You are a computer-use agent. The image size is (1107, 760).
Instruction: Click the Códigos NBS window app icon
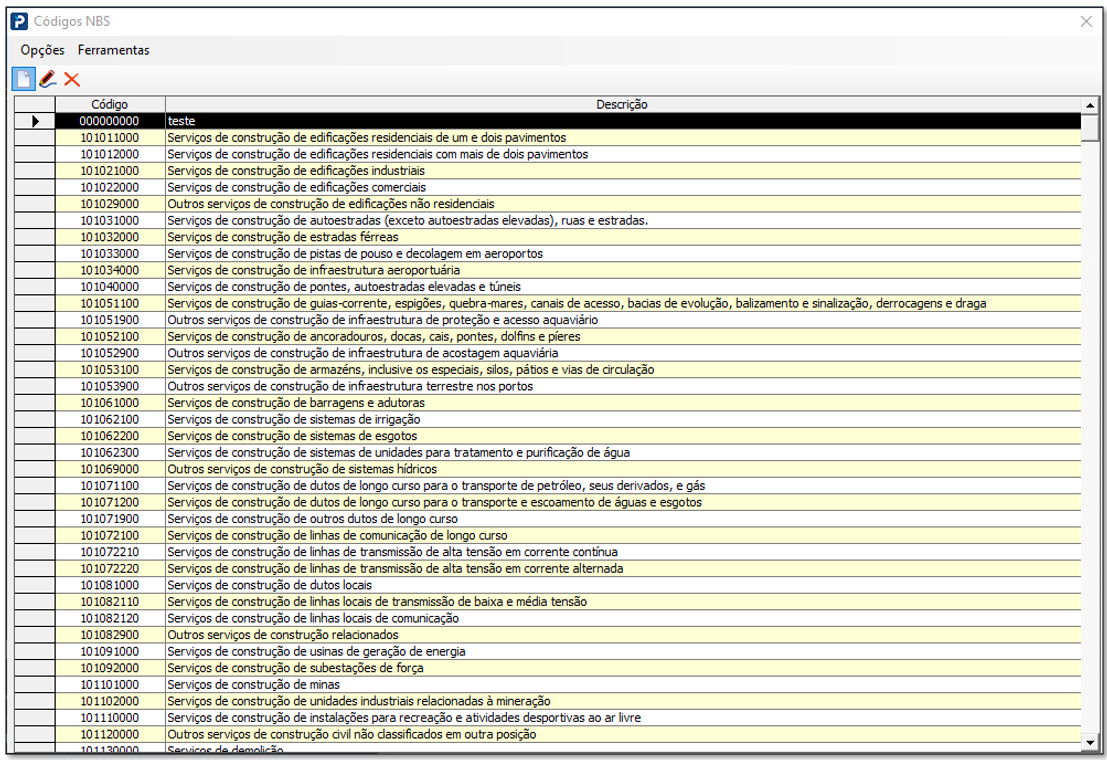(20, 21)
